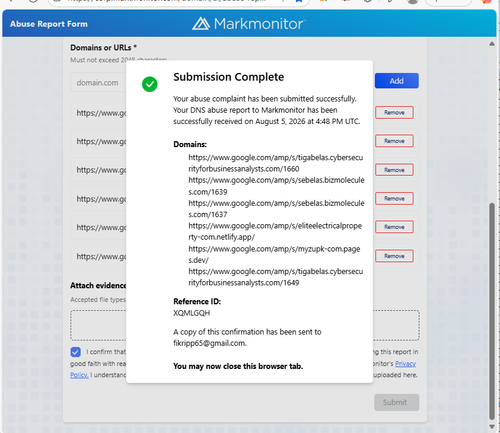Viewport: 500px width, 433px height.
Task: Click the scrollbar down arrow
Action: point(492,426)
